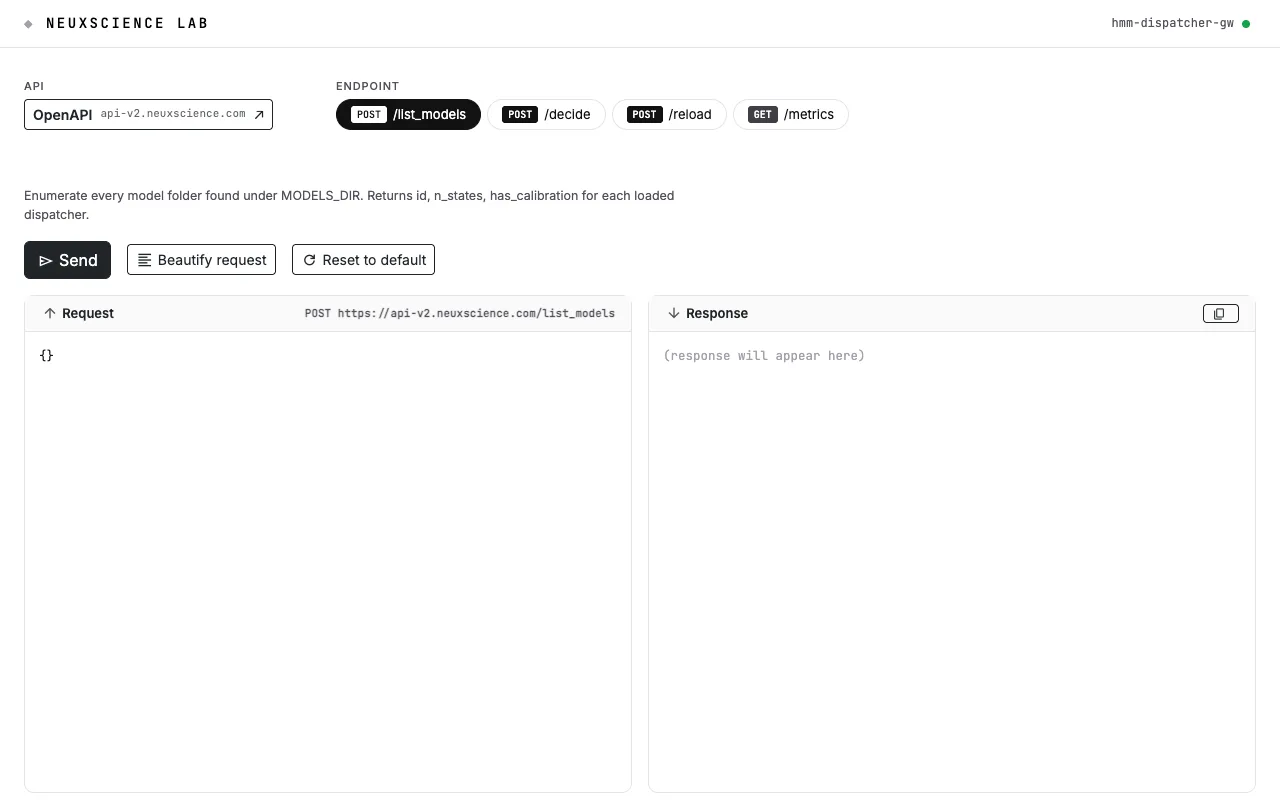Click inside the request body editor

(328, 561)
